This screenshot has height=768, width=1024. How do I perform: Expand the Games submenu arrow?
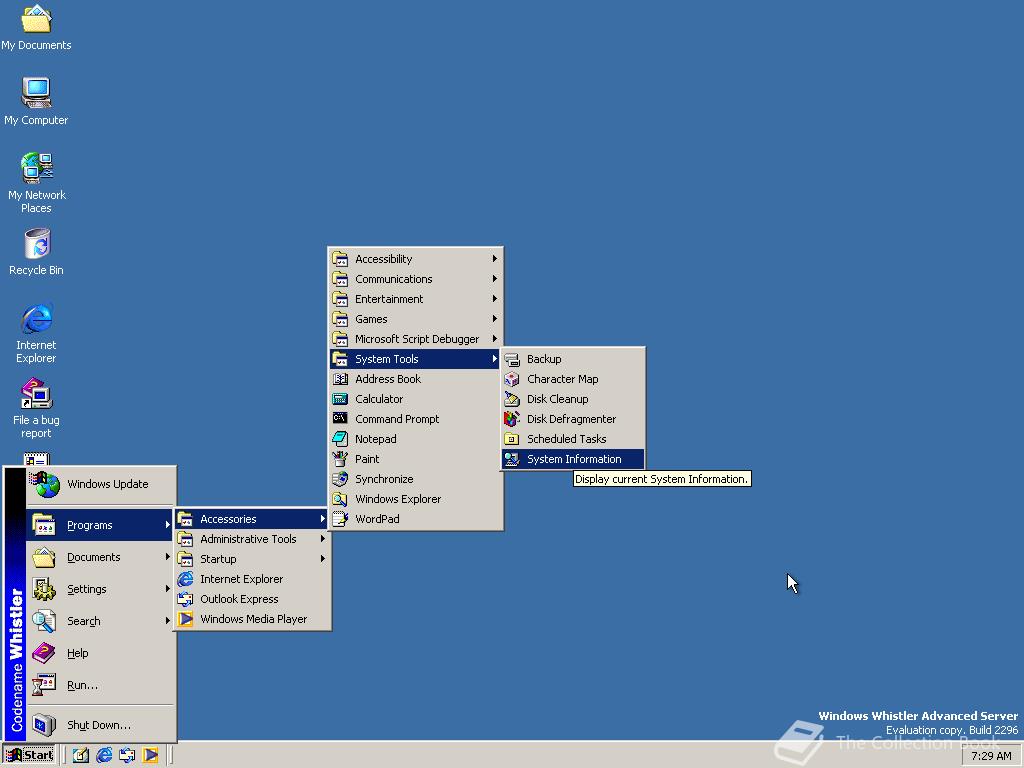click(495, 319)
